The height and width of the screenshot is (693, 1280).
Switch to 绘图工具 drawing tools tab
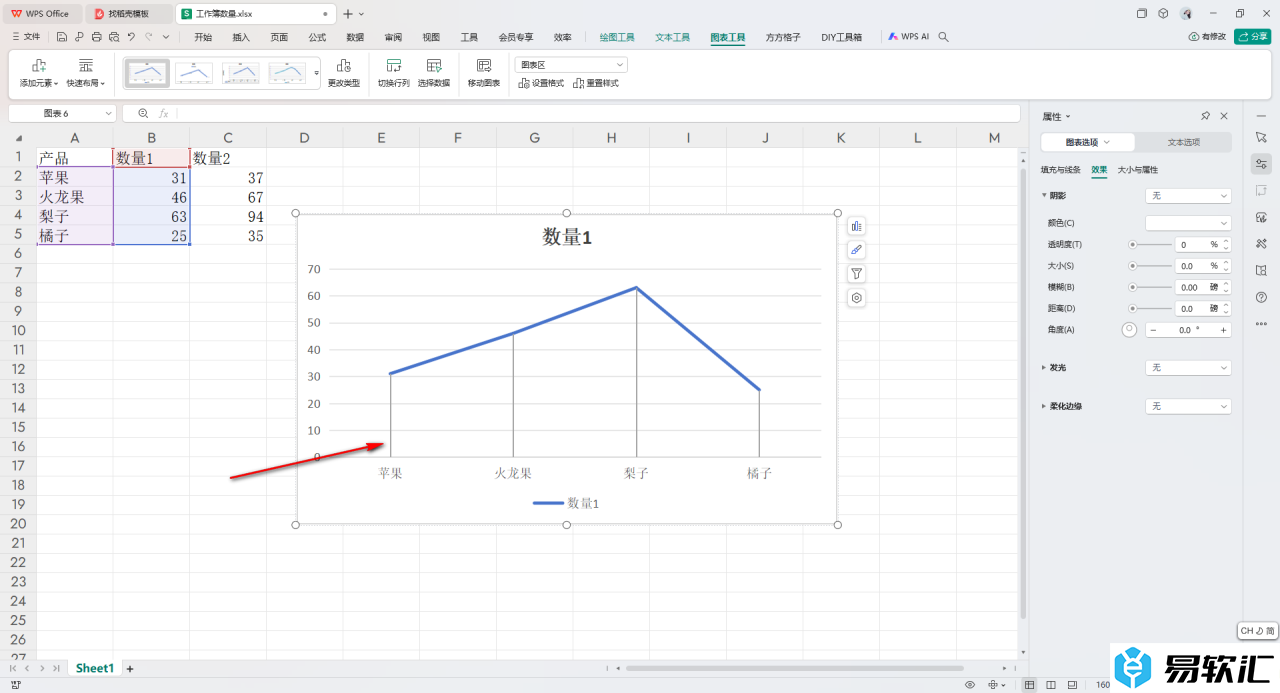[x=617, y=37]
